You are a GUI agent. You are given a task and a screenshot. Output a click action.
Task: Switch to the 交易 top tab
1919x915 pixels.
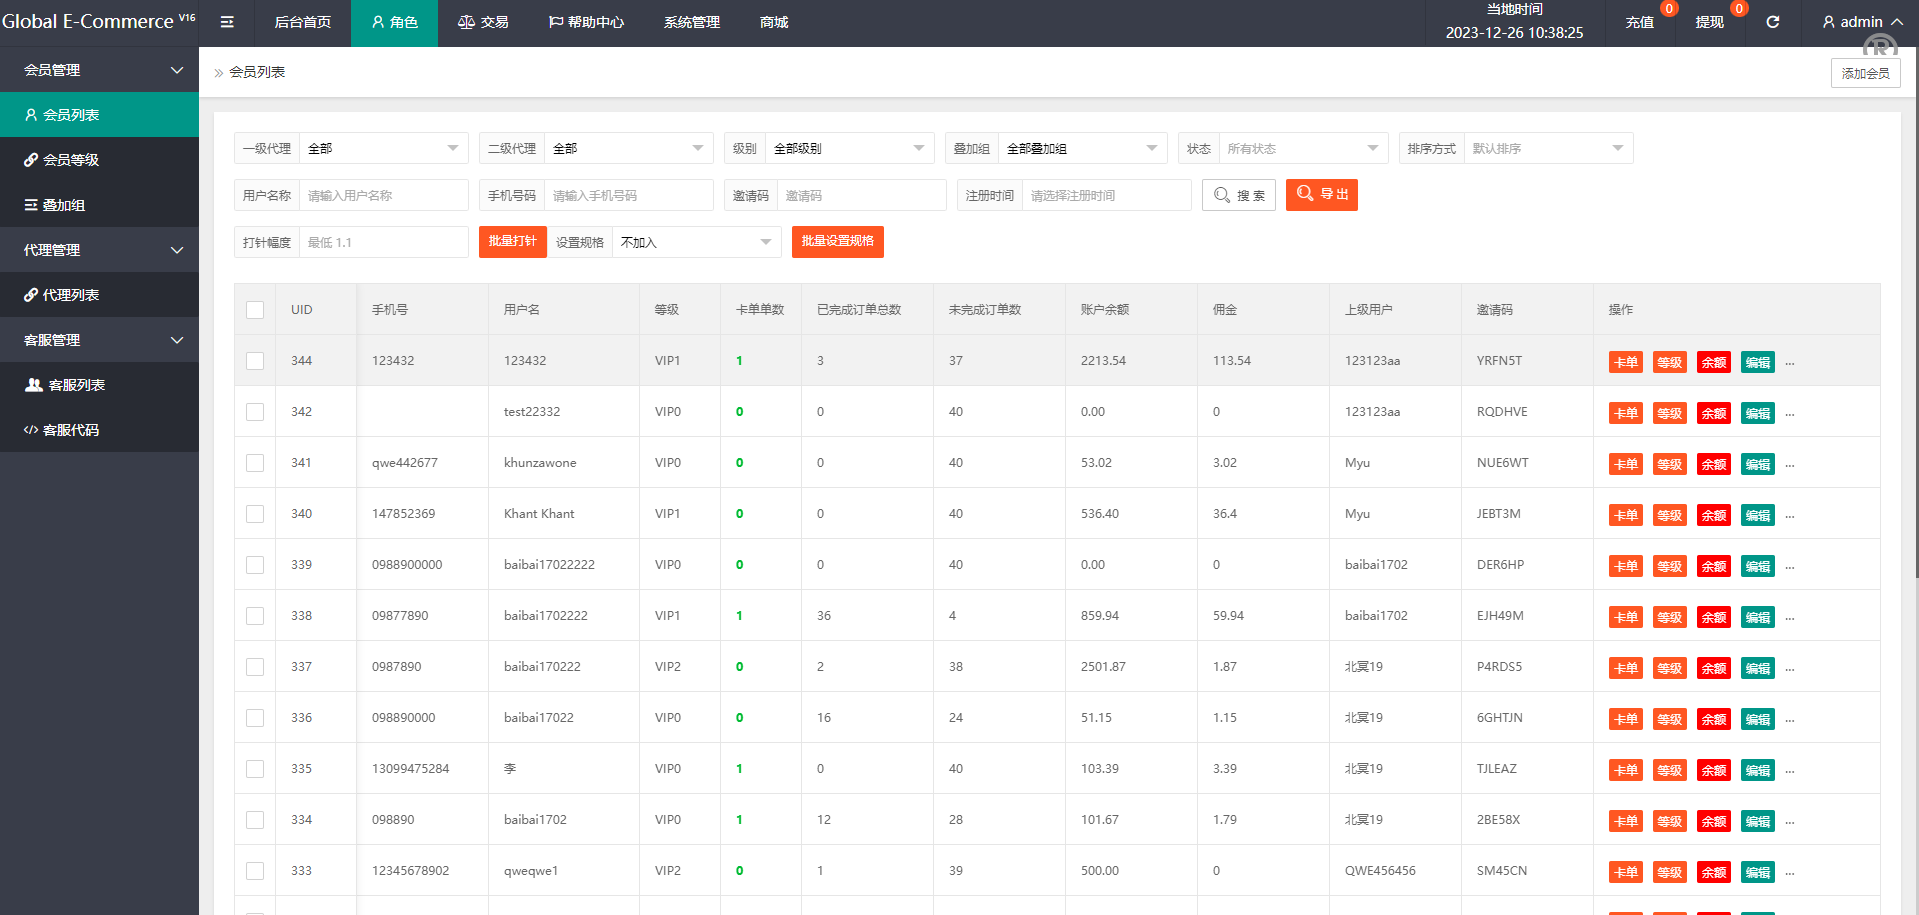click(x=483, y=22)
